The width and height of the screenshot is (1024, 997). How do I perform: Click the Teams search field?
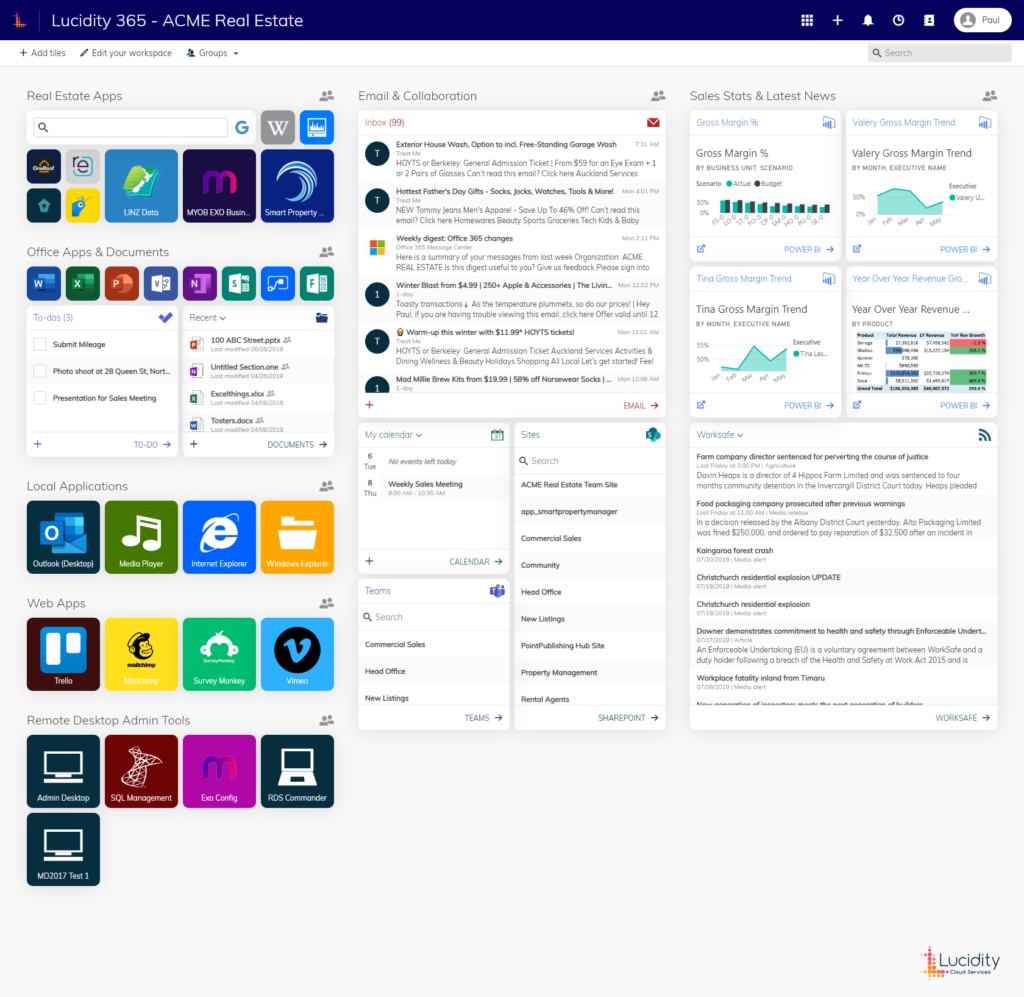[x=434, y=617]
